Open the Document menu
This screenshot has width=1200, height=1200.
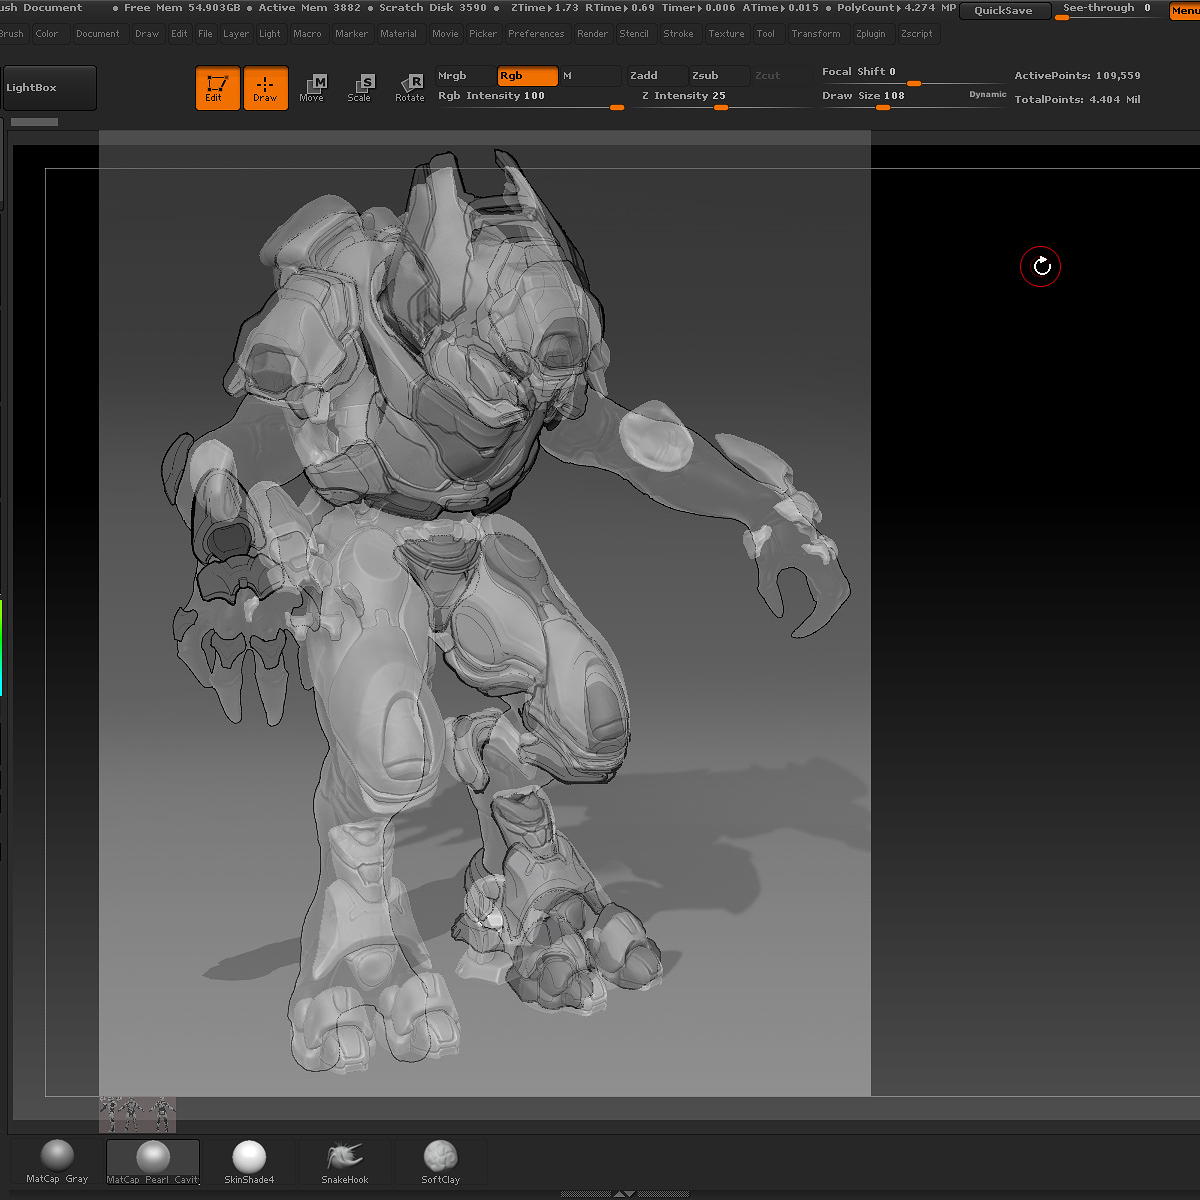98,34
